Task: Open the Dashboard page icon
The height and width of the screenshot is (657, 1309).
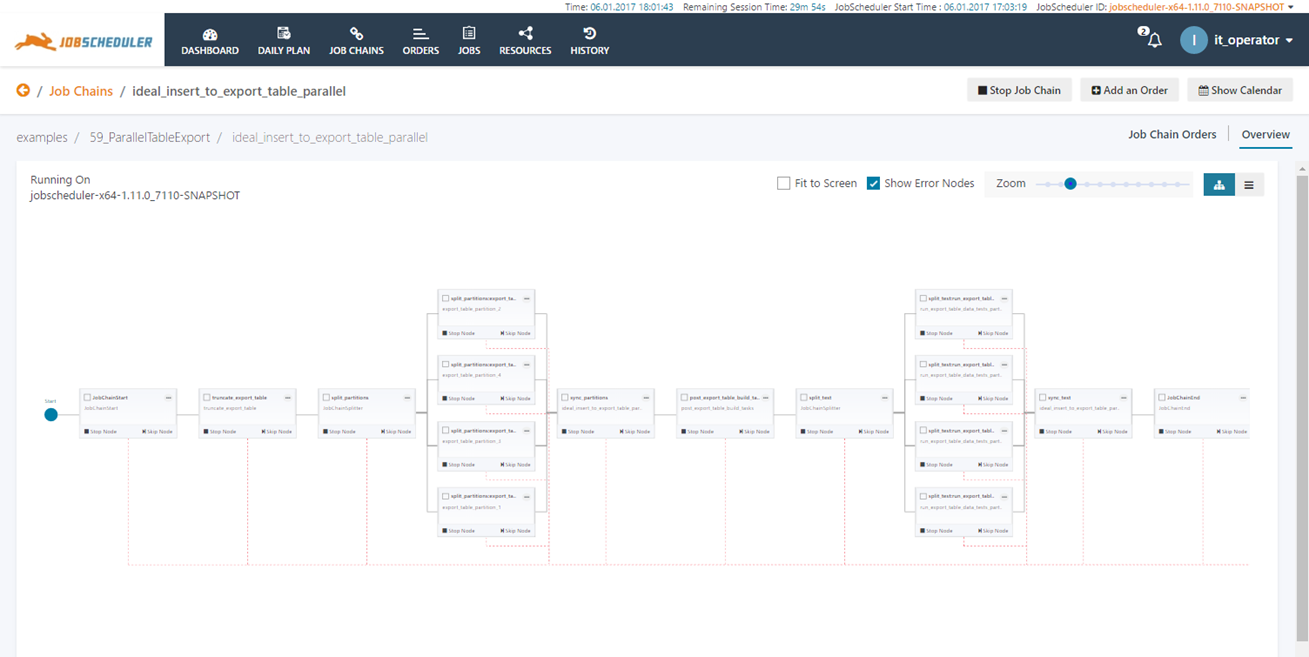Action: pos(210,34)
